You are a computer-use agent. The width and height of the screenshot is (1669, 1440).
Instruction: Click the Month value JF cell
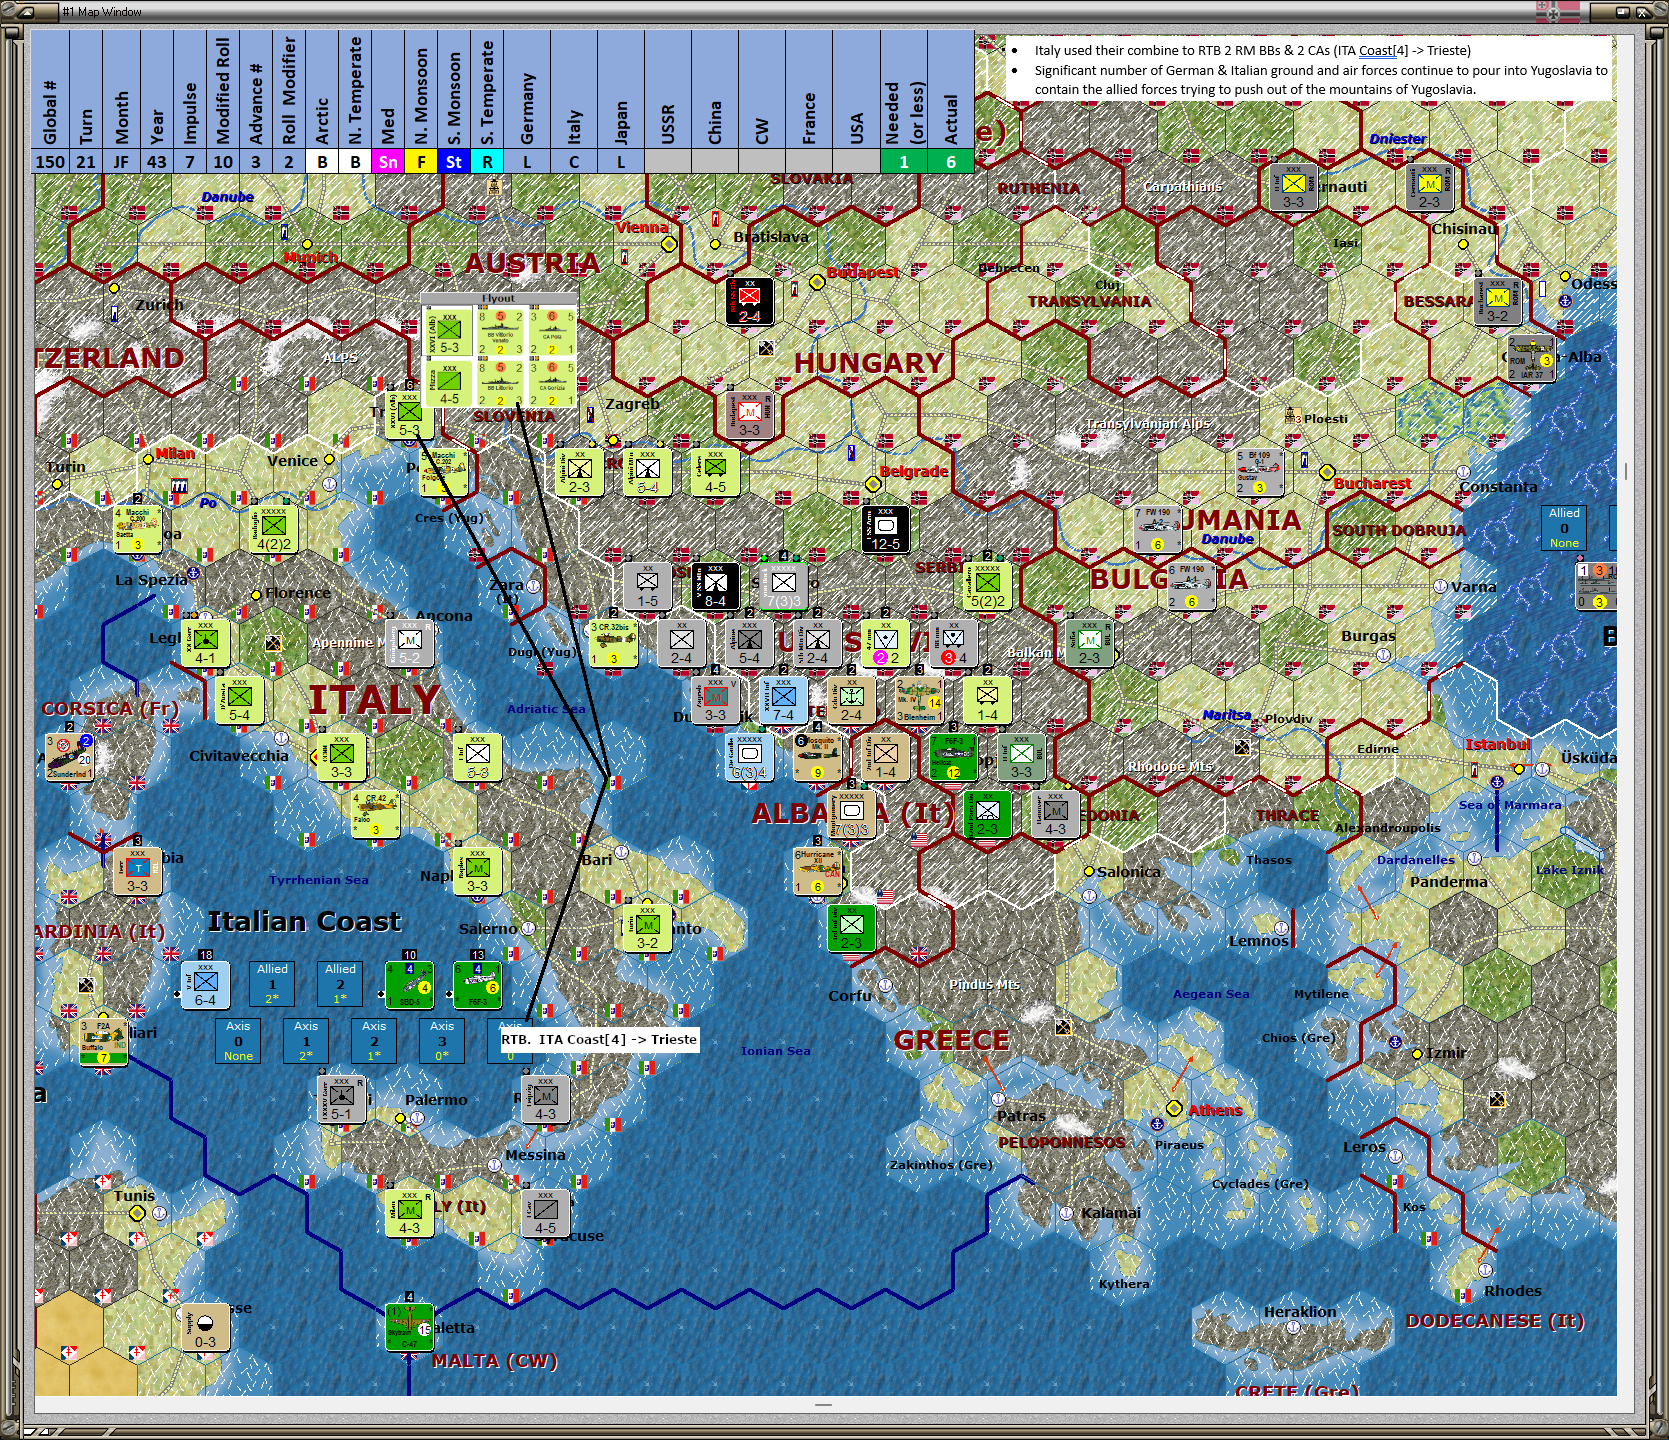pos(121,162)
